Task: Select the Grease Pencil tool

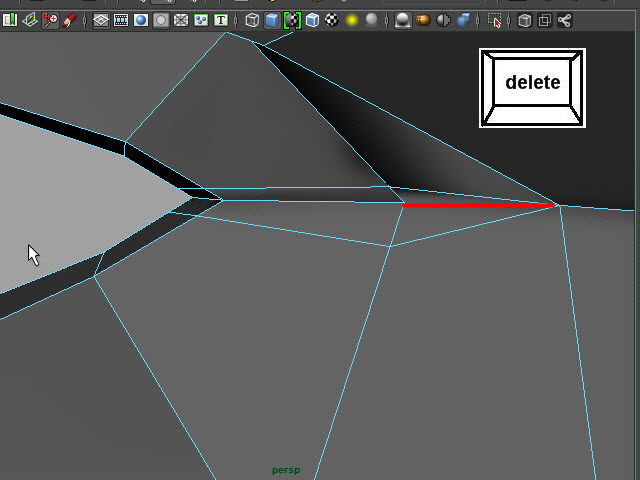Action: pos(70,20)
